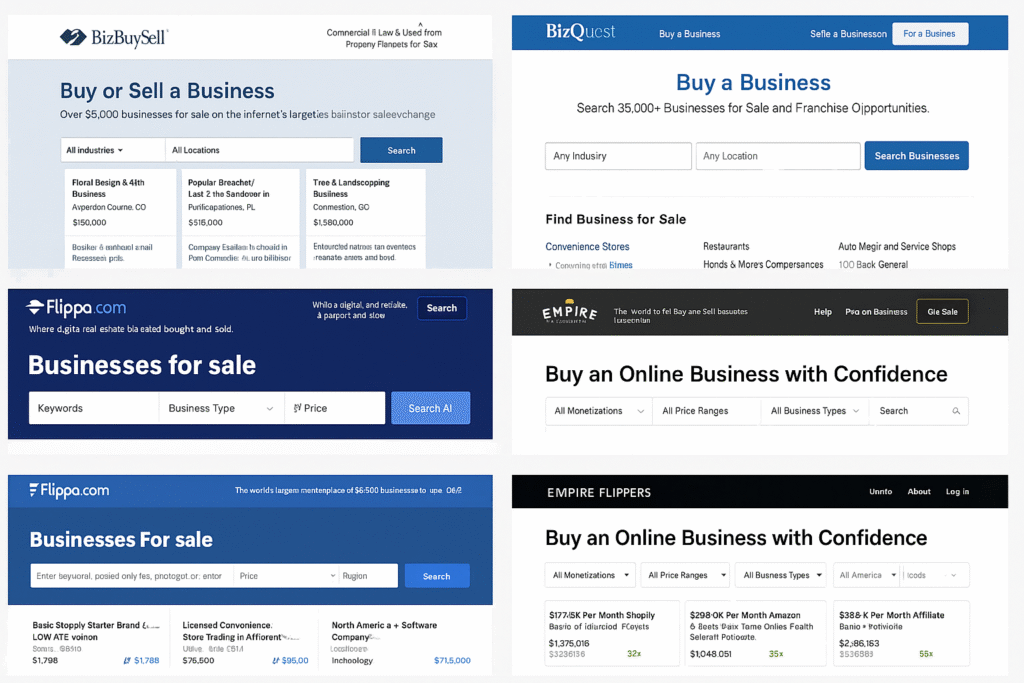Click the Region field on Flippa
This screenshot has width=1024, height=683.
pos(368,576)
